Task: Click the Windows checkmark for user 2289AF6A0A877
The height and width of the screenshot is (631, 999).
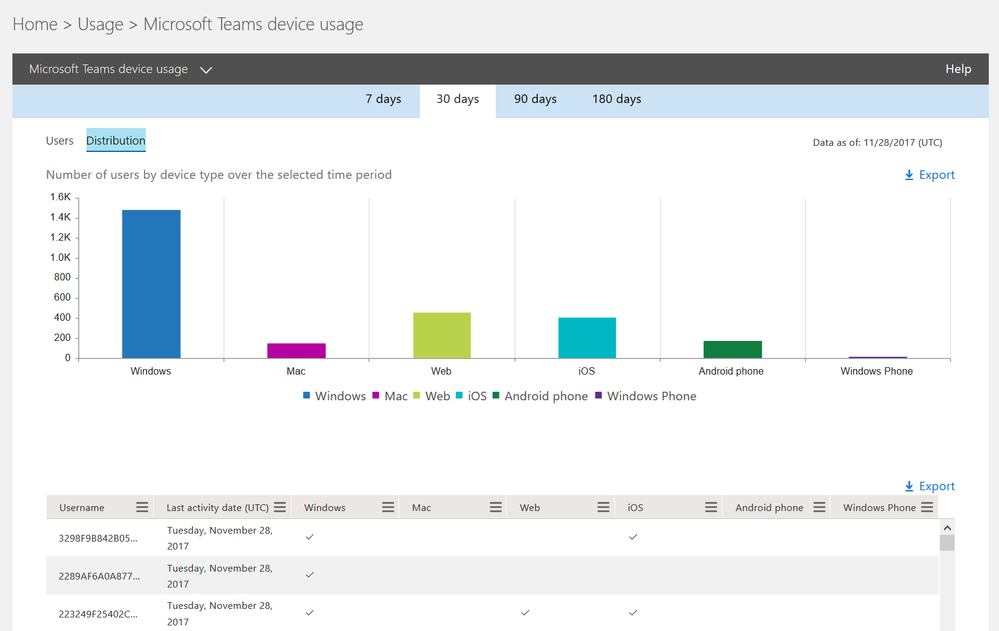Action: (310, 575)
